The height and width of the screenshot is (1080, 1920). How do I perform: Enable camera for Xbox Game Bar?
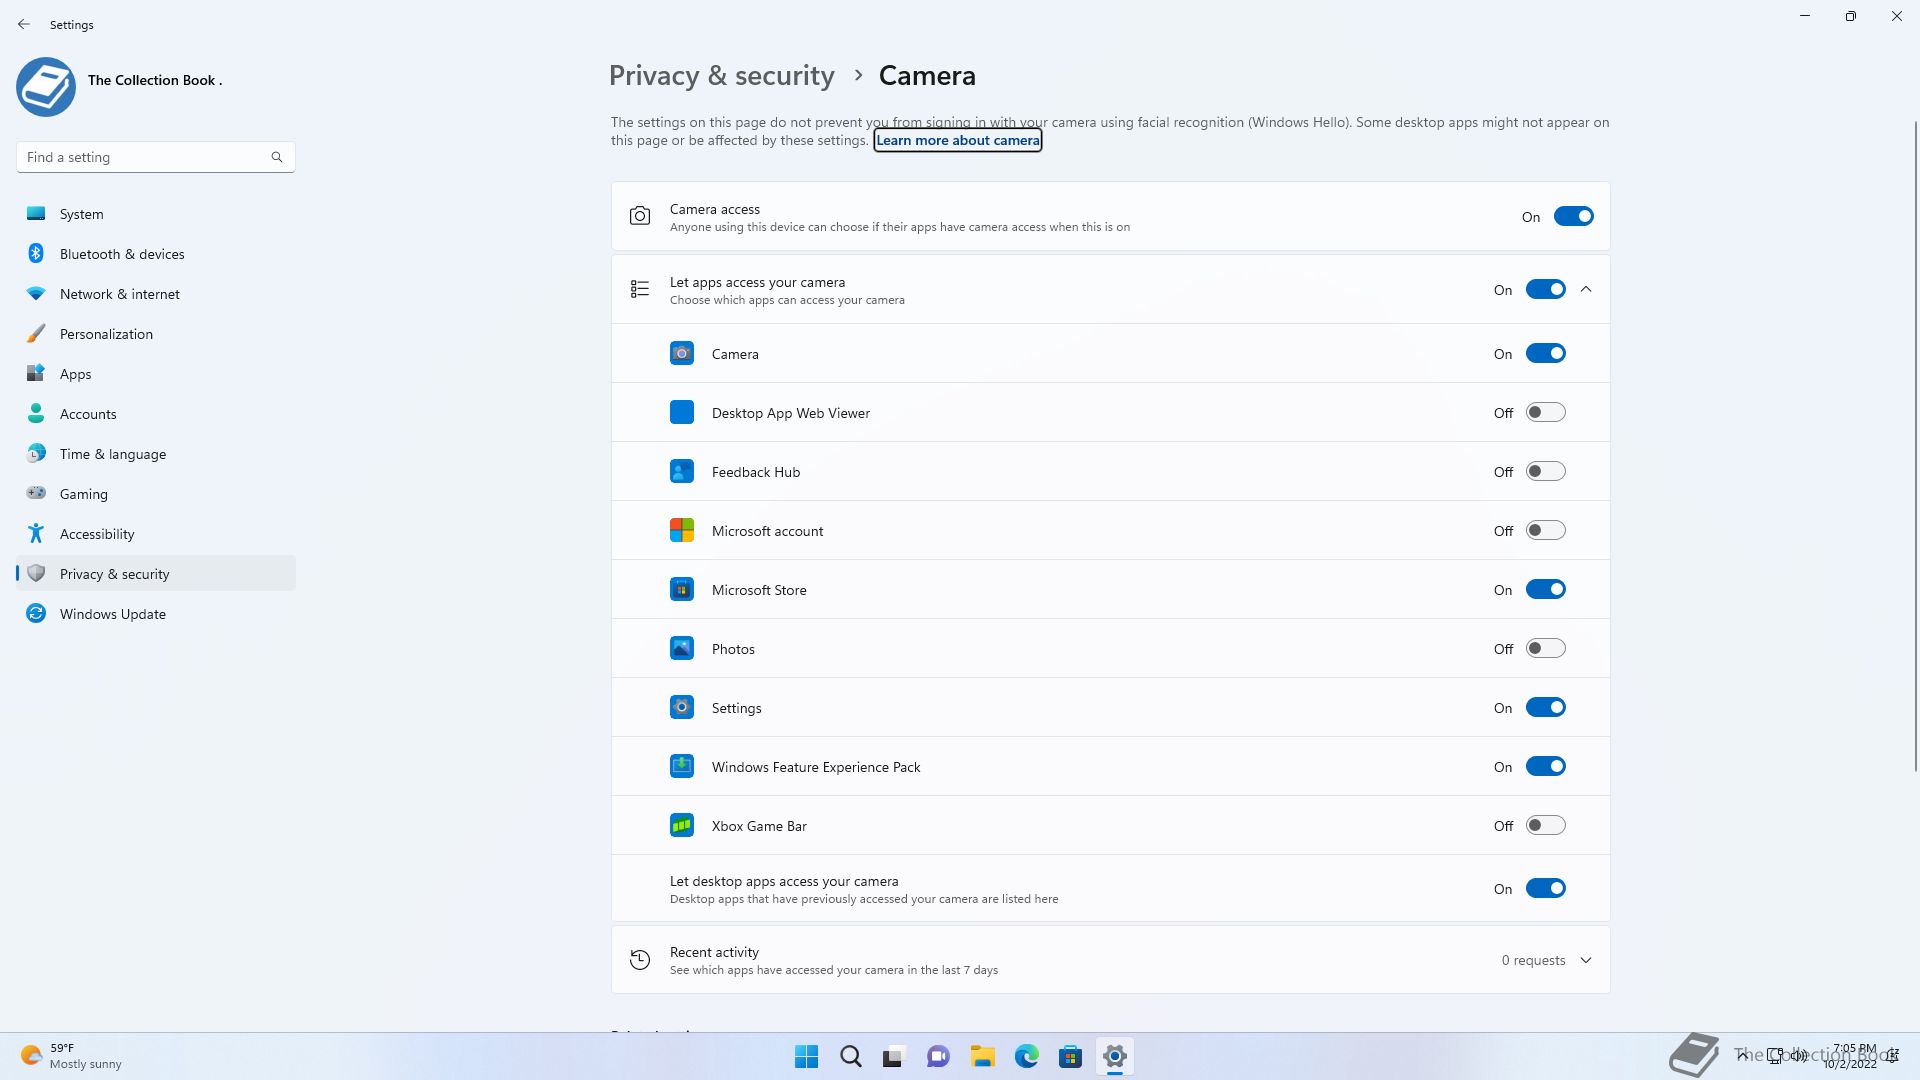pyautogui.click(x=1545, y=825)
